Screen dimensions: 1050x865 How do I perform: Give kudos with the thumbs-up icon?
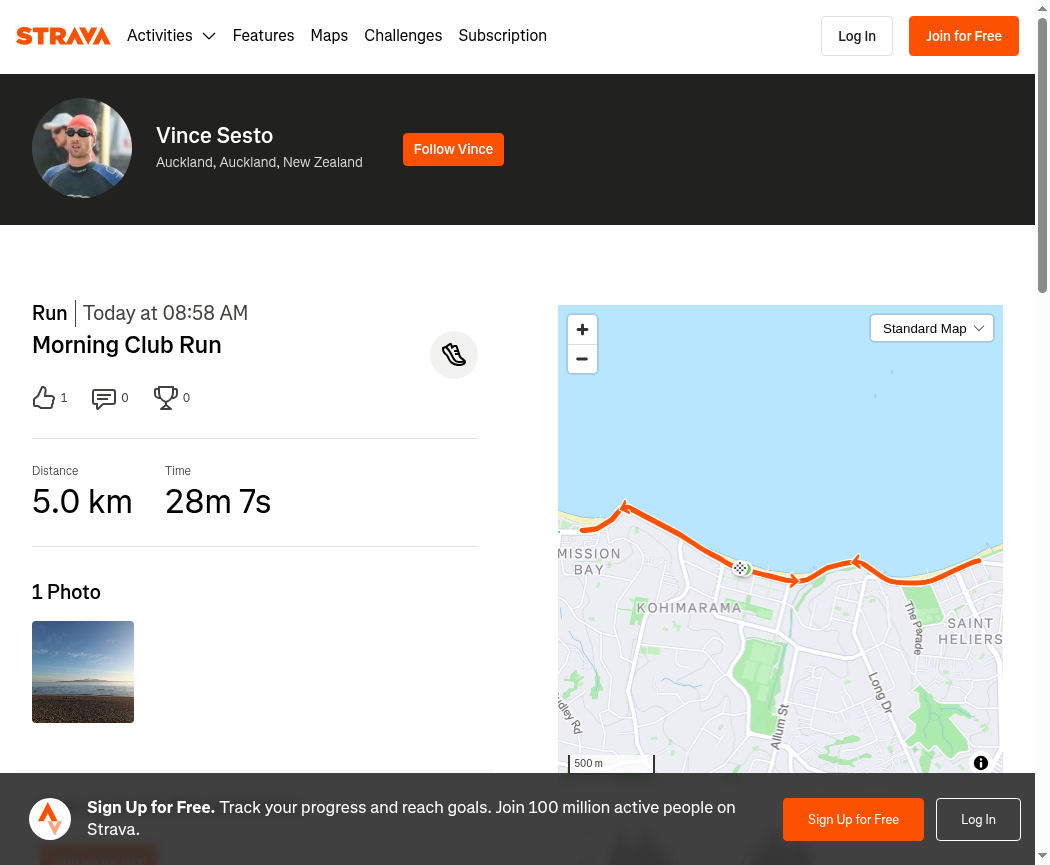(44, 398)
